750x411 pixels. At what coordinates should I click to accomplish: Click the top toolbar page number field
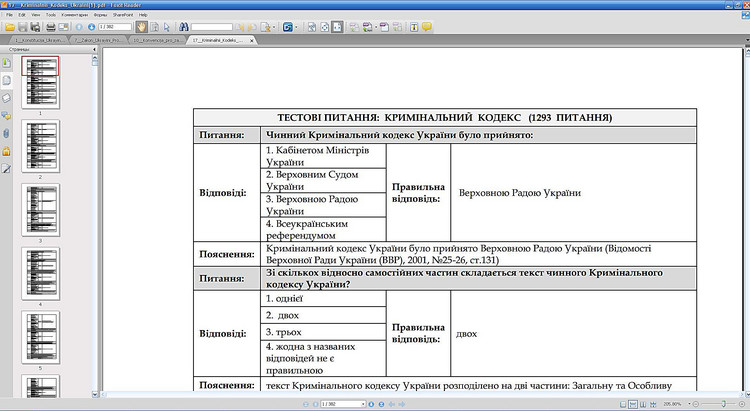[115, 27]
